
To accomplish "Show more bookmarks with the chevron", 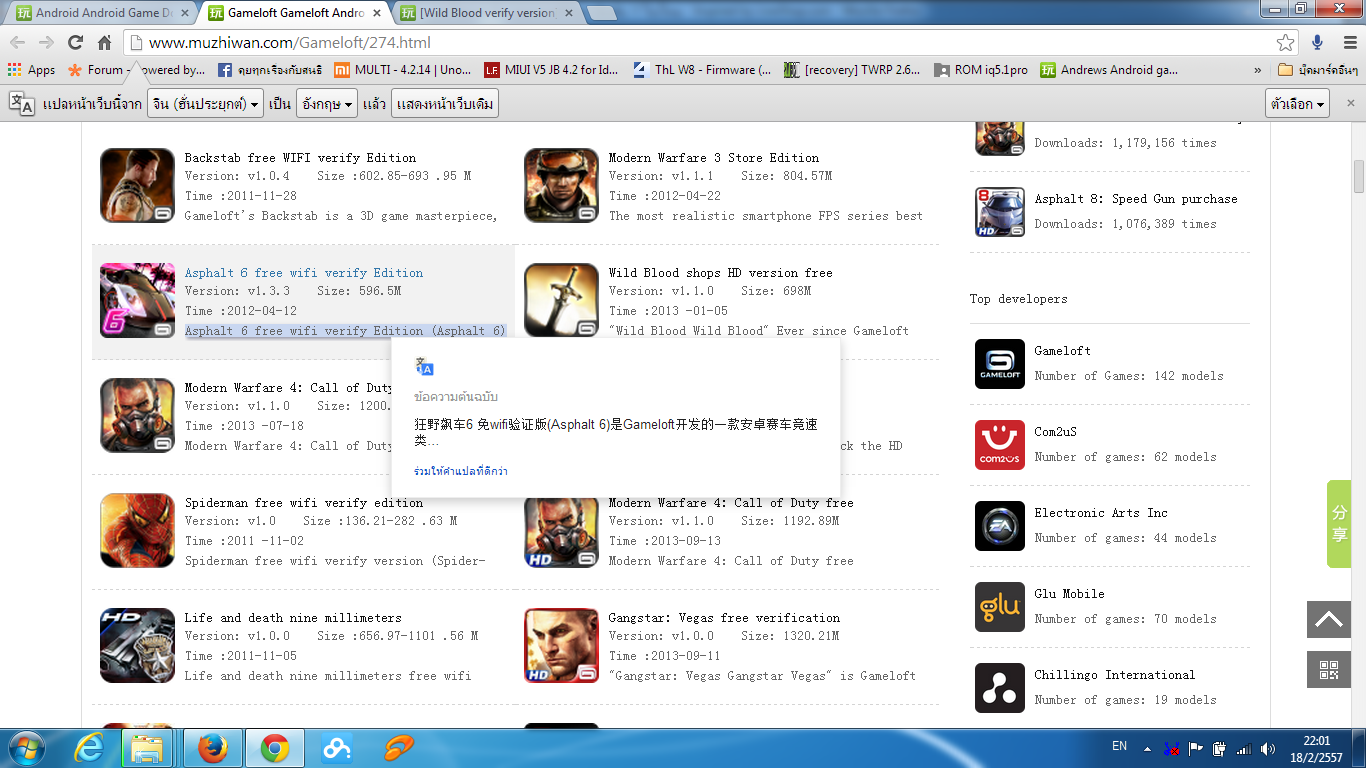I will pyautogui.click(x=1257, y=70).
